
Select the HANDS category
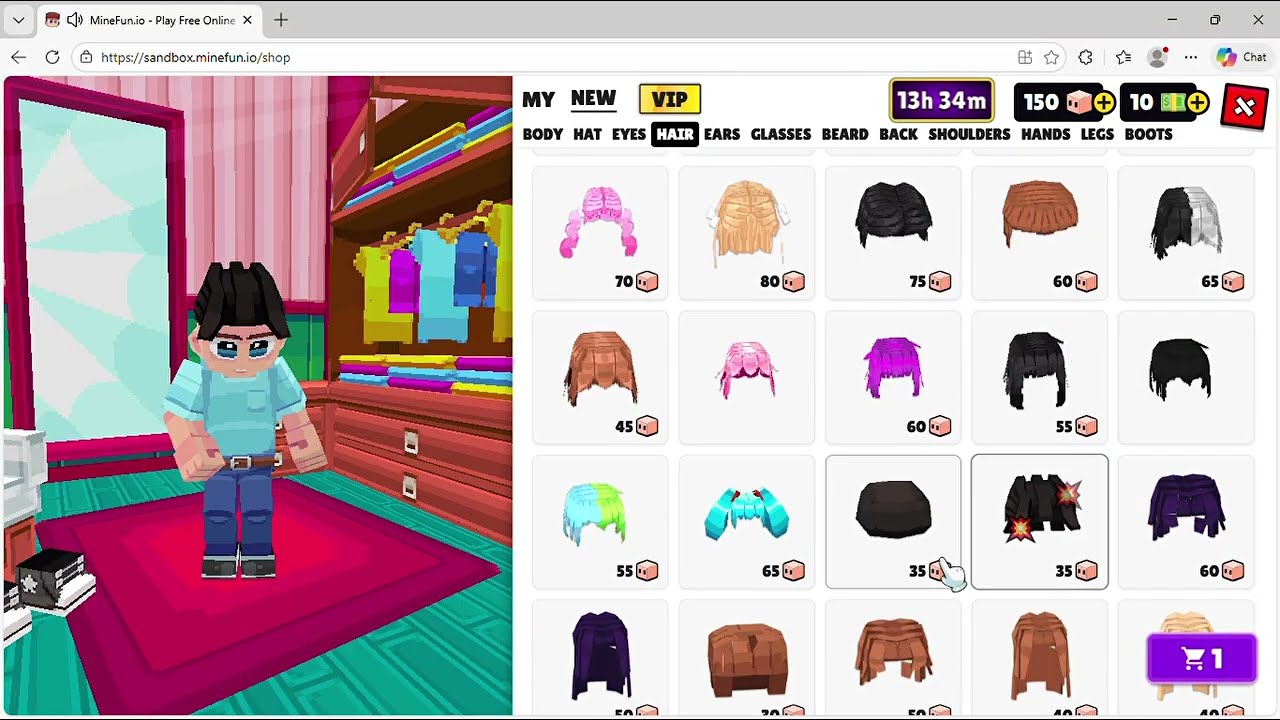(1046, 134)
